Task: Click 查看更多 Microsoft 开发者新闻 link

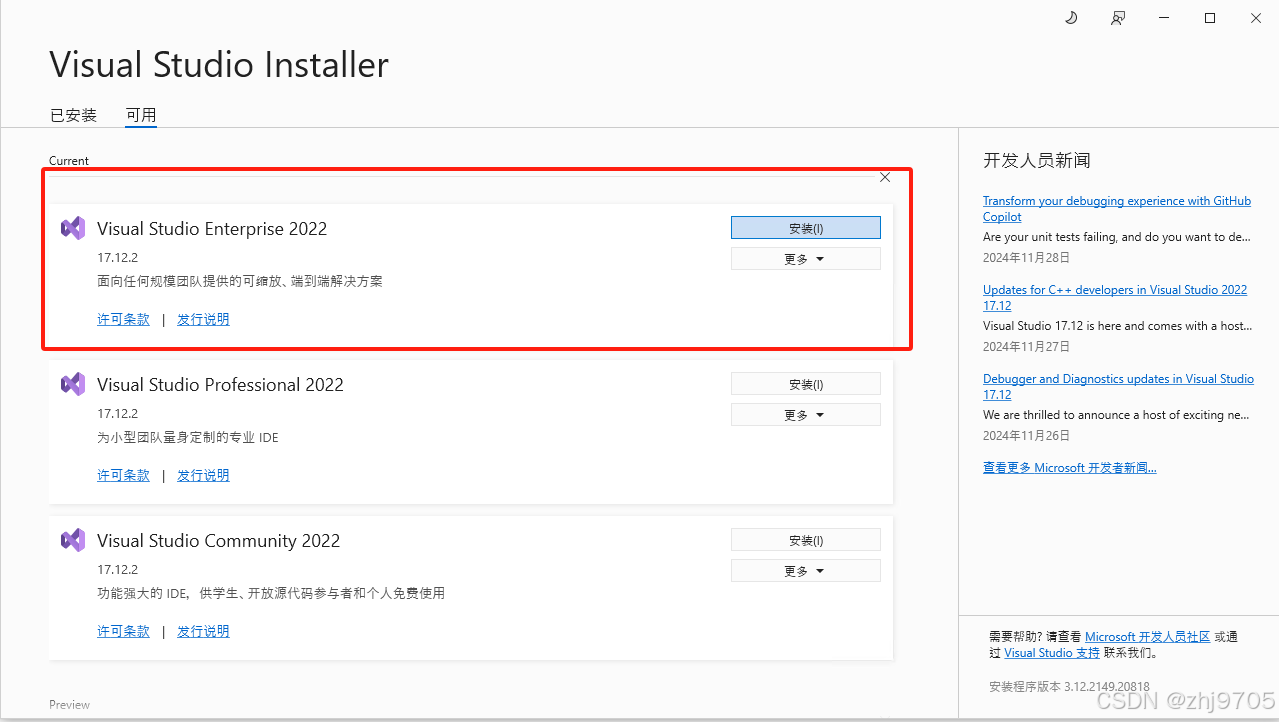Action: 1070,468
